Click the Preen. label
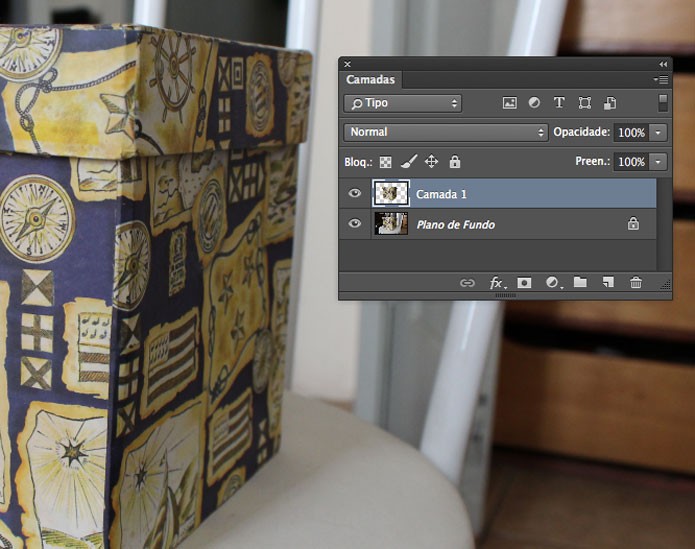695x549 pixels. click(x=593, y=161)
